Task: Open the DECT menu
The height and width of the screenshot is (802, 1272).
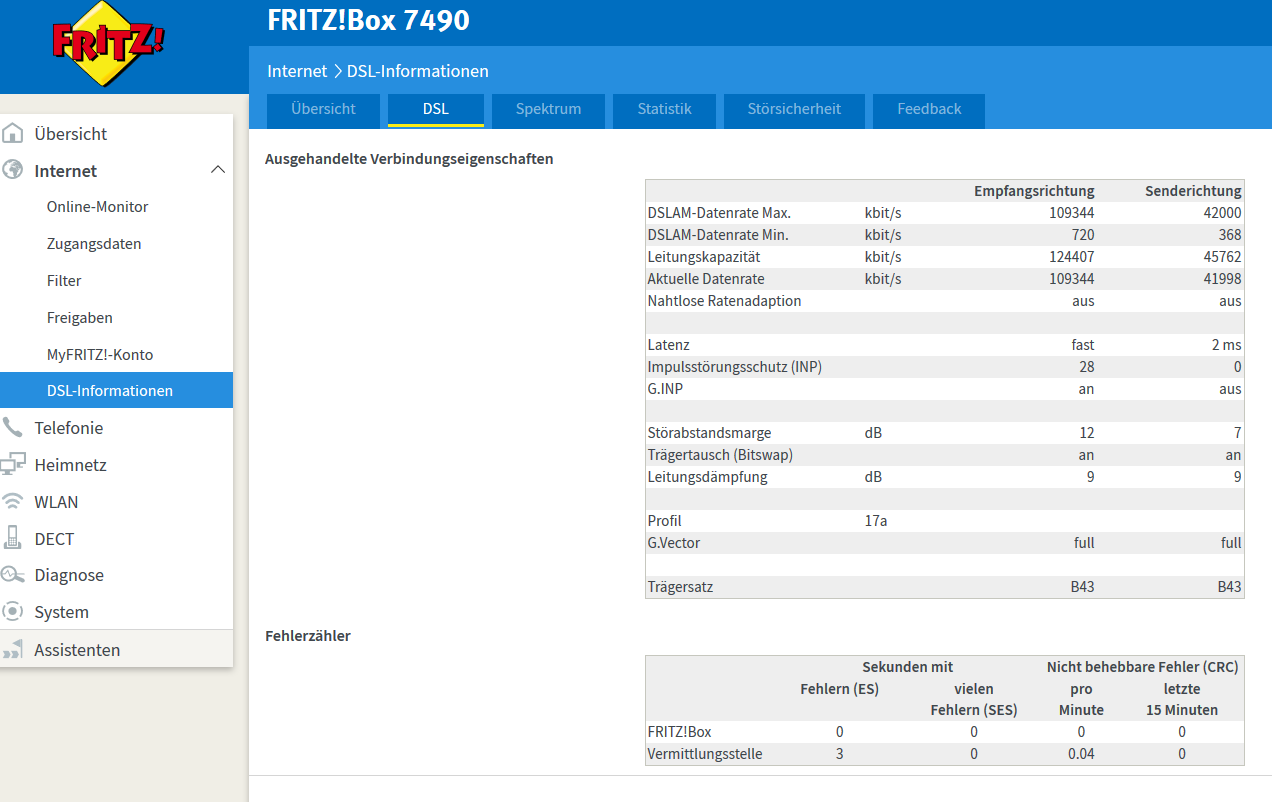Action: click(x=54, y=539)
